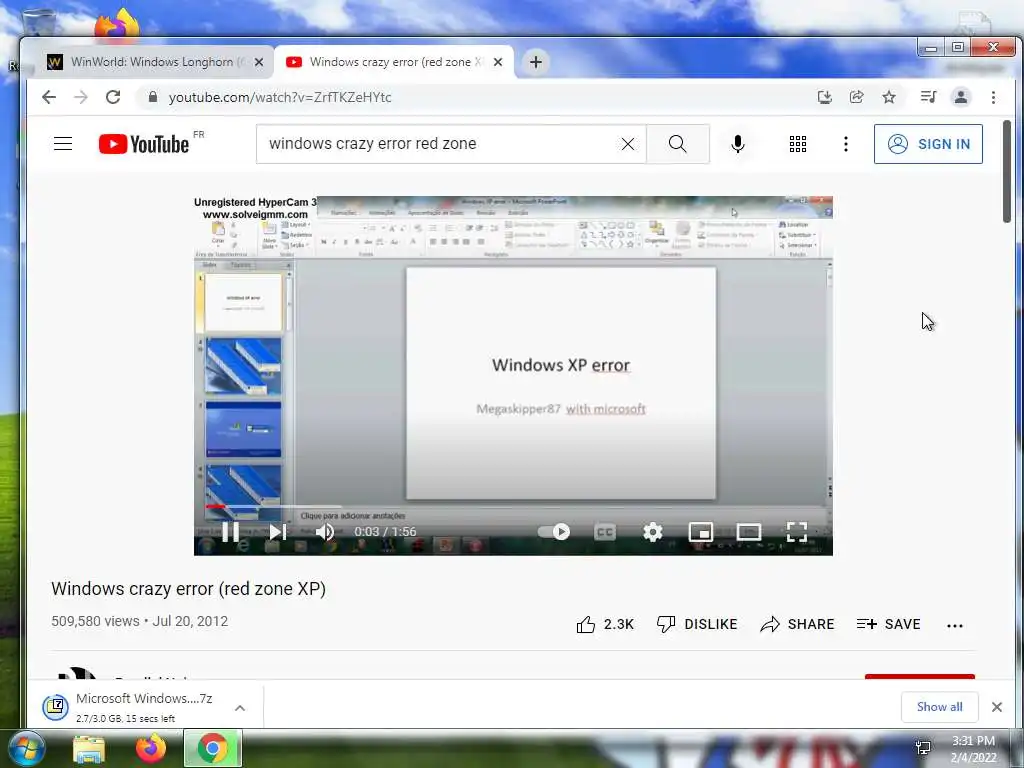This screenshot has height=768, width=1024.
Task: Click the address bar URL
Action: point(280,97)
